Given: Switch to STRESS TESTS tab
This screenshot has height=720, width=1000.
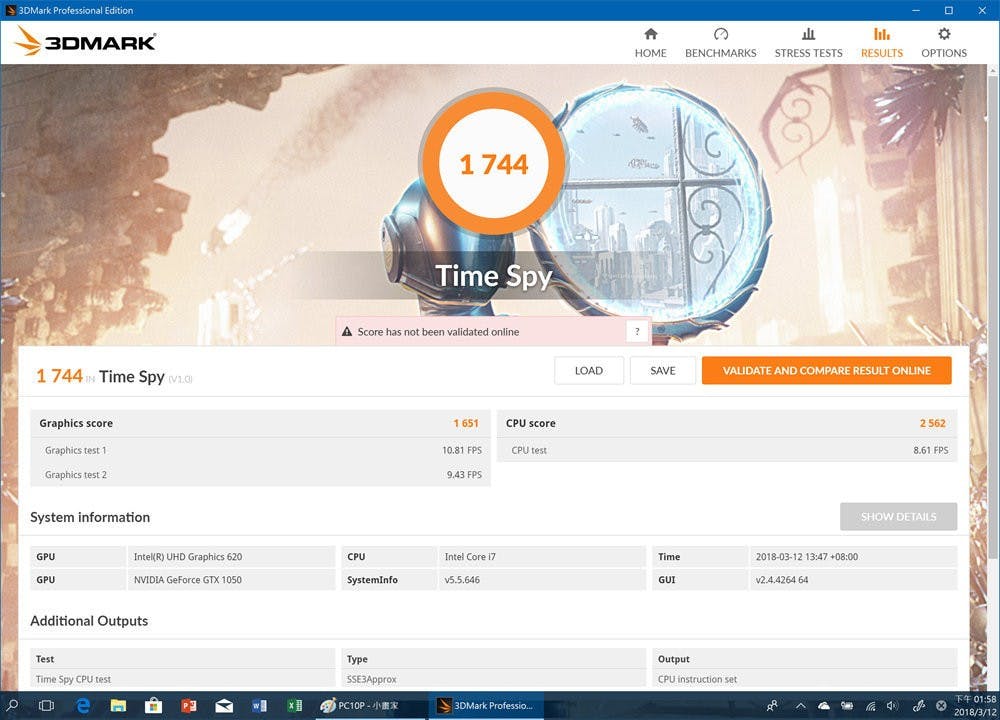Looking at the screenshot, I should pos(808,43).
